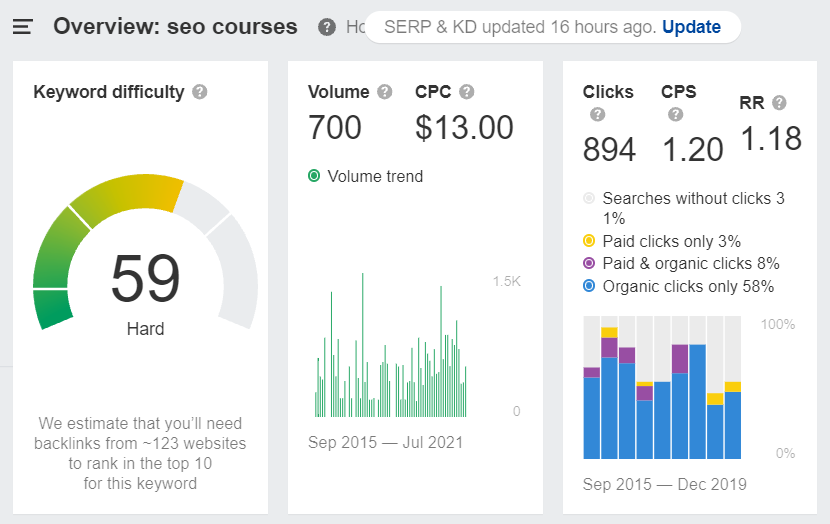Toggle Paid & organic clicks legend item

(589, 264)
